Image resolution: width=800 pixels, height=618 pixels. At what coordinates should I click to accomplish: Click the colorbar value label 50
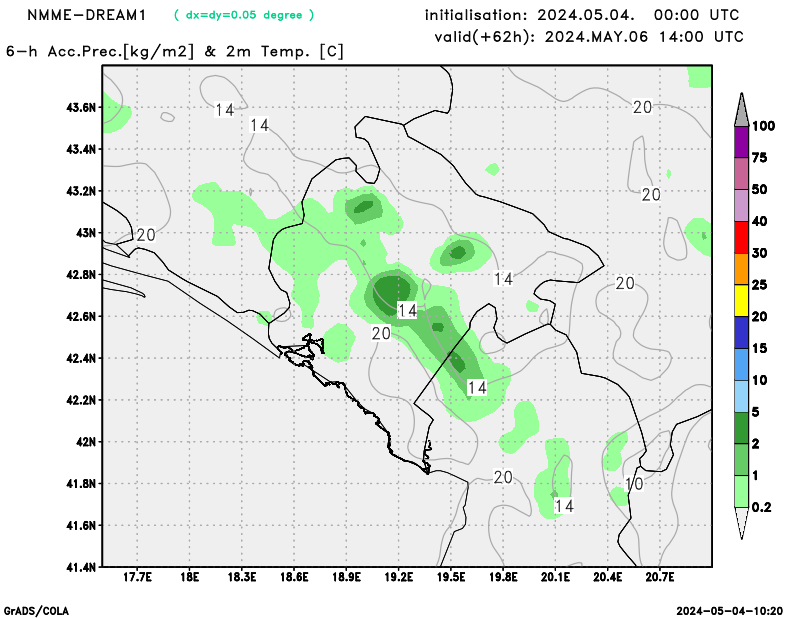click(760, 190)
